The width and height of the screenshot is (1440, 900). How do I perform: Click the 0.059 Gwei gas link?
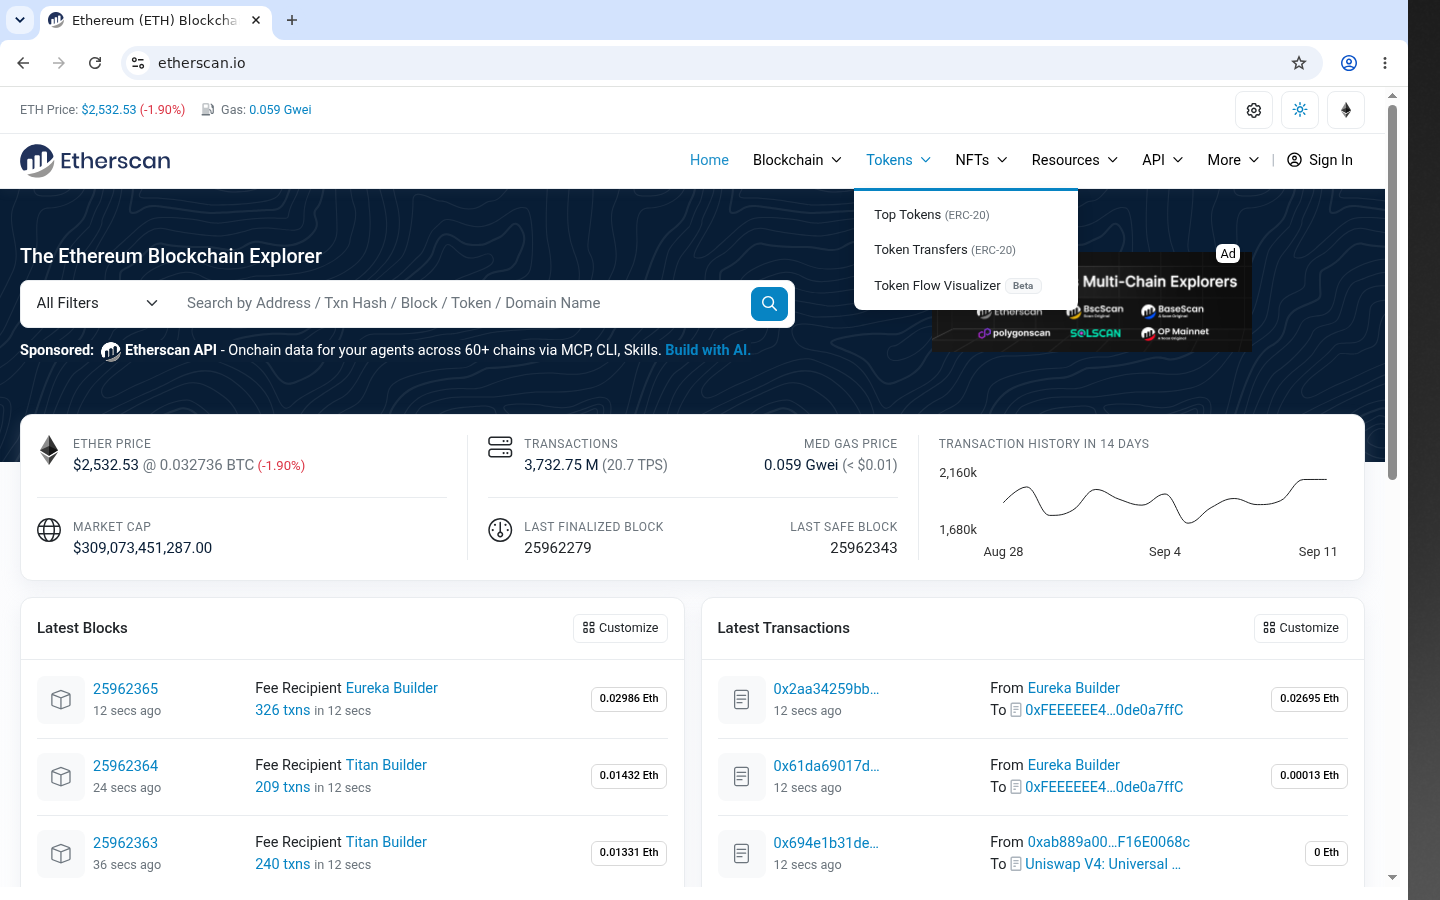tap(280, 110)
